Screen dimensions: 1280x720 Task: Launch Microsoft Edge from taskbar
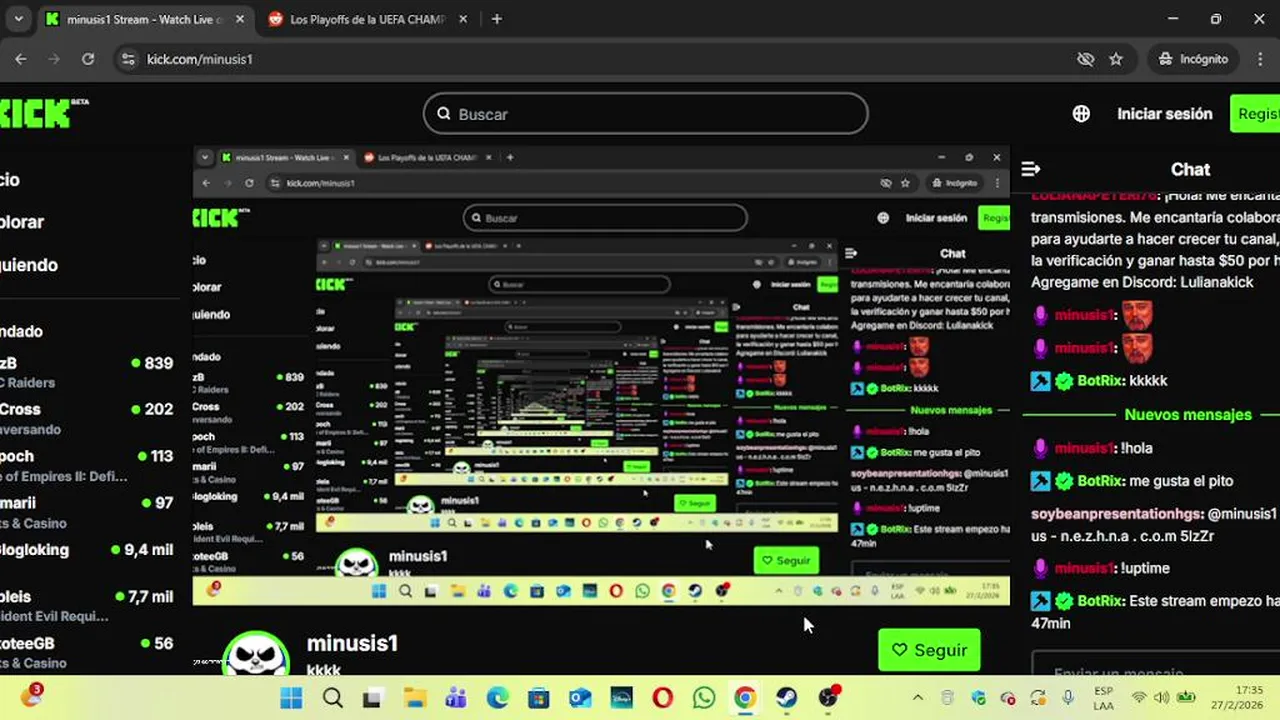tap(497, 698)
